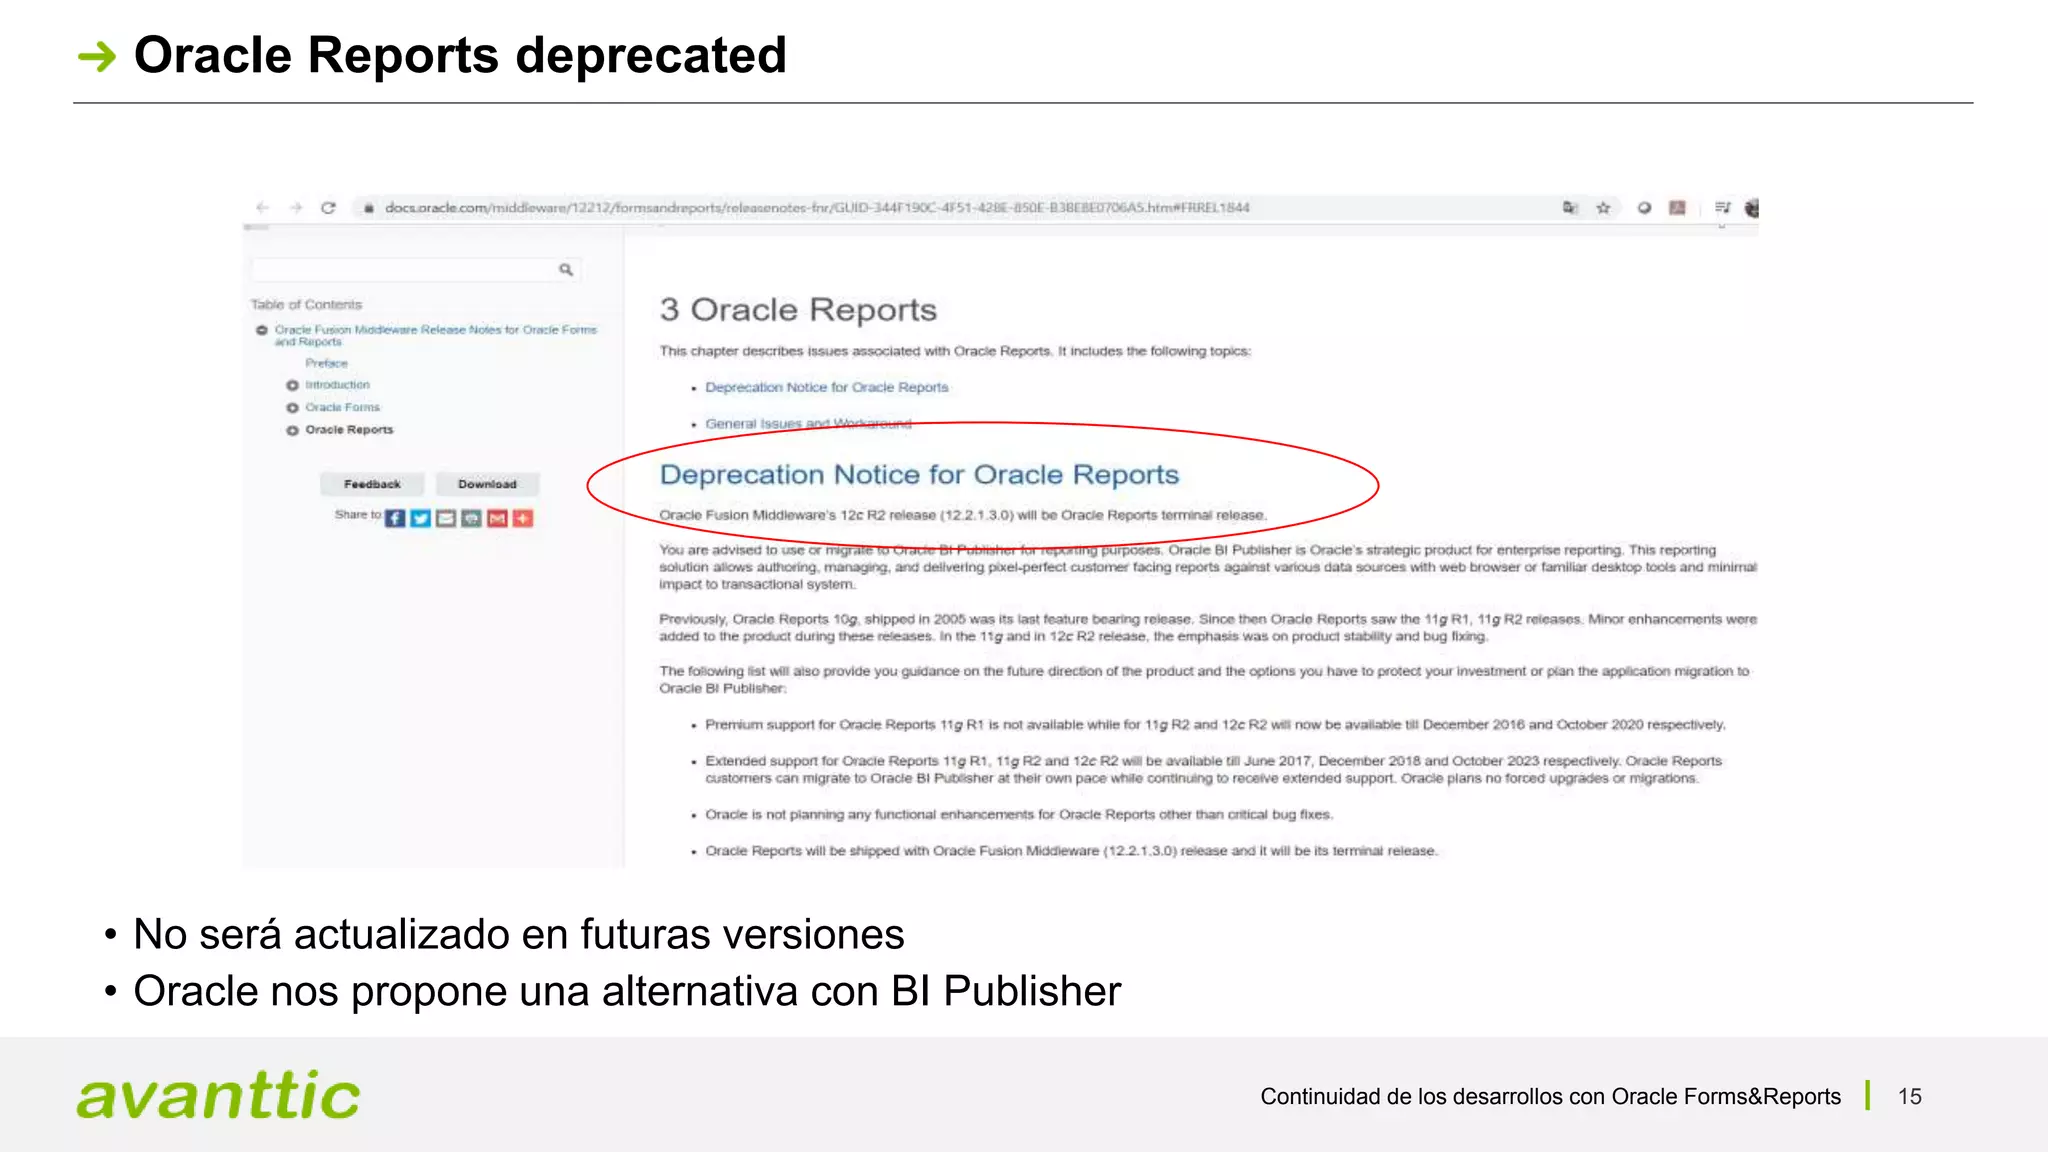Open General Issues and Workaround link

point(808,424)
